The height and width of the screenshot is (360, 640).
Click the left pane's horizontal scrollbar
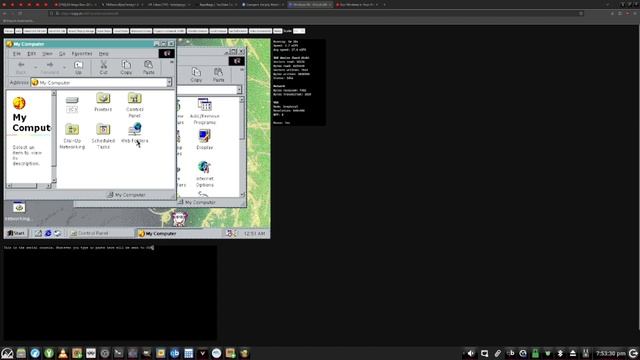pyautogui.click(x=29, y=186)
